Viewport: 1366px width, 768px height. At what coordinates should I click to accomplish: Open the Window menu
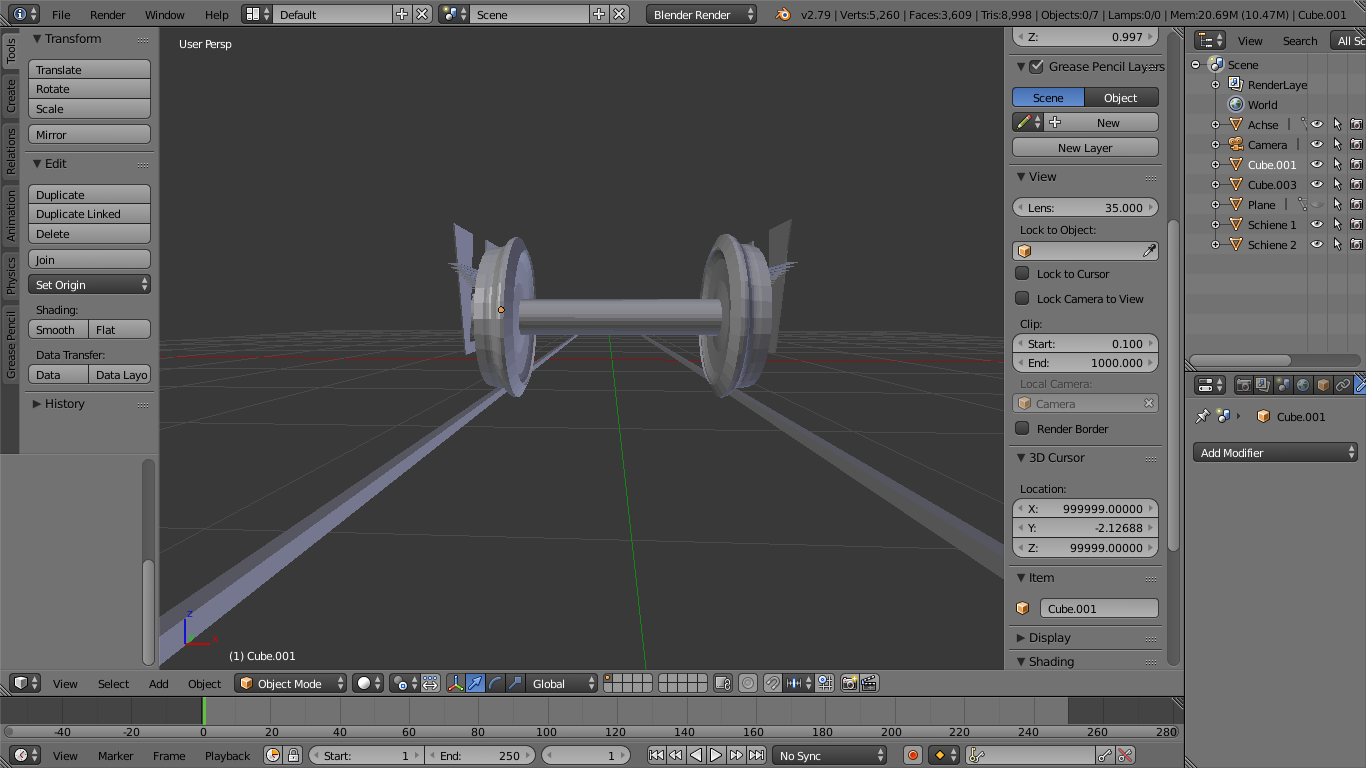(165, 15)
